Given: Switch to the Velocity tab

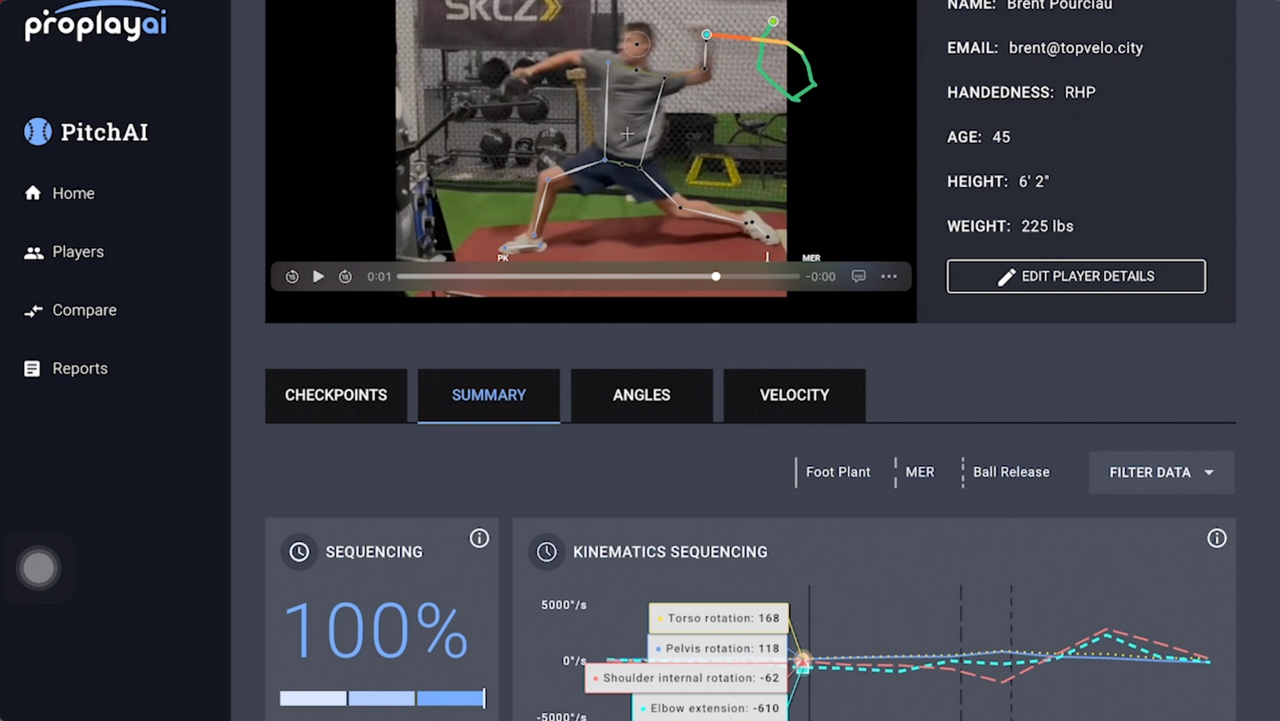Looking at the screenshot, I should pos(794,395).
